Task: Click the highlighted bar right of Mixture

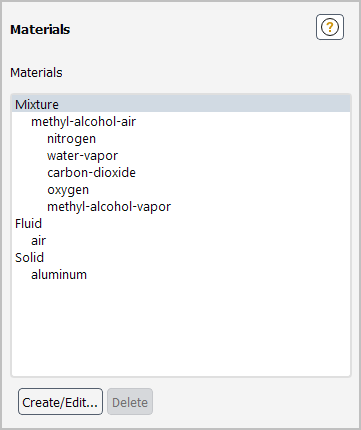Action: click(204, 104)
